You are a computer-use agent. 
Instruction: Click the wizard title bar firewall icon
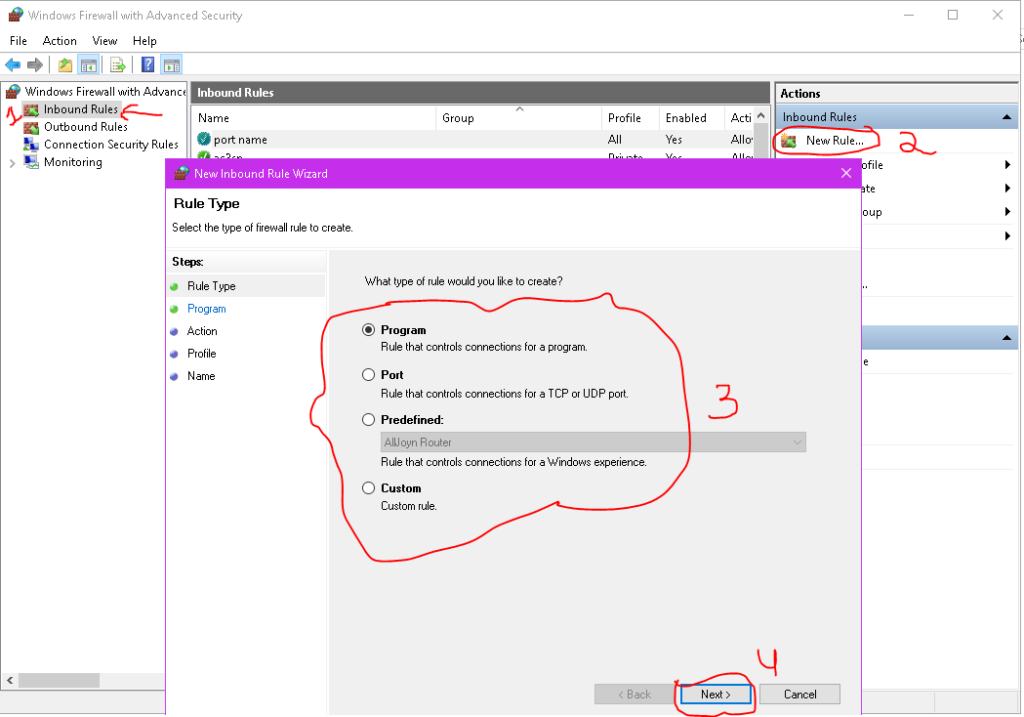182,174
